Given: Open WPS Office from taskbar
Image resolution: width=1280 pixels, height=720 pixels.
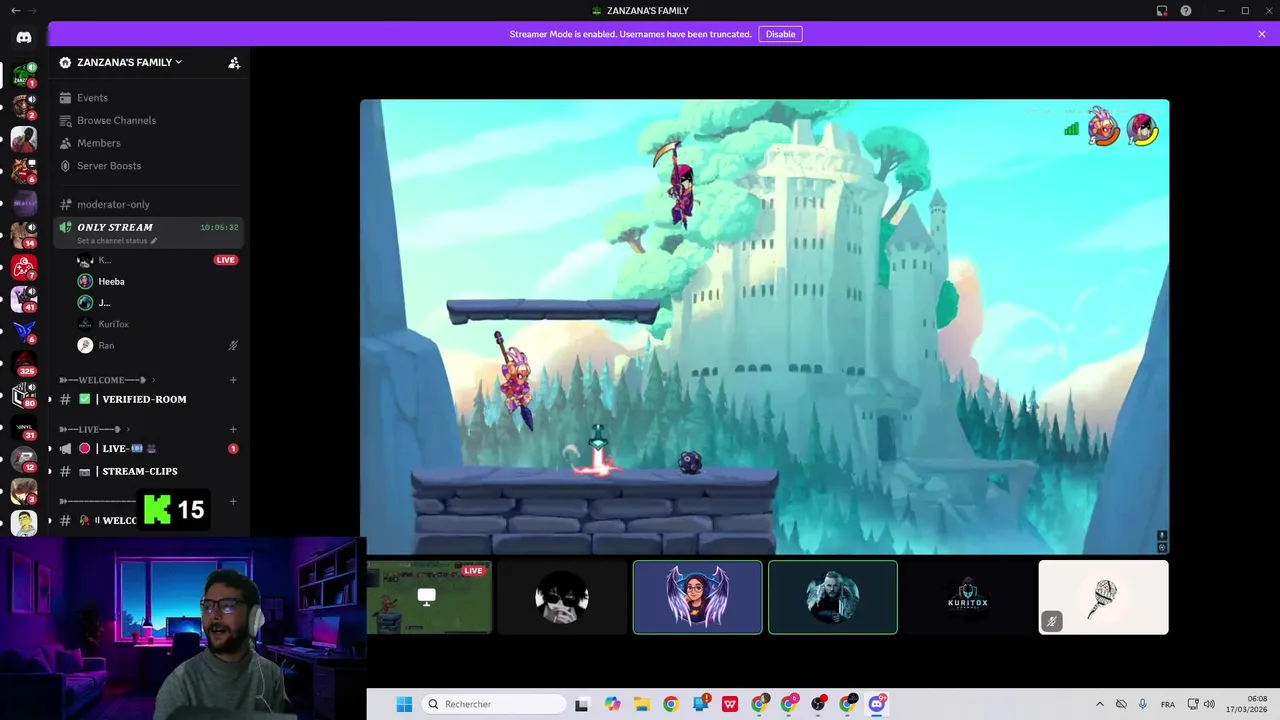Looking at the screenshot, I should point(730,704).
